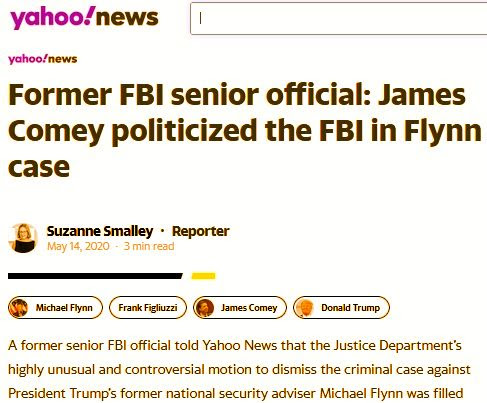Viewport: 487px width, 403px height.
Task: Open Suzanne Smalley's author avatar
Action: tap(23, 238)
